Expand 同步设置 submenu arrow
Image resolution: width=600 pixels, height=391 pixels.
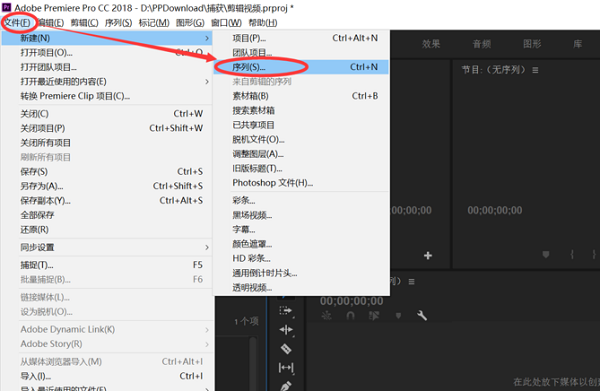tap(207, 248)
